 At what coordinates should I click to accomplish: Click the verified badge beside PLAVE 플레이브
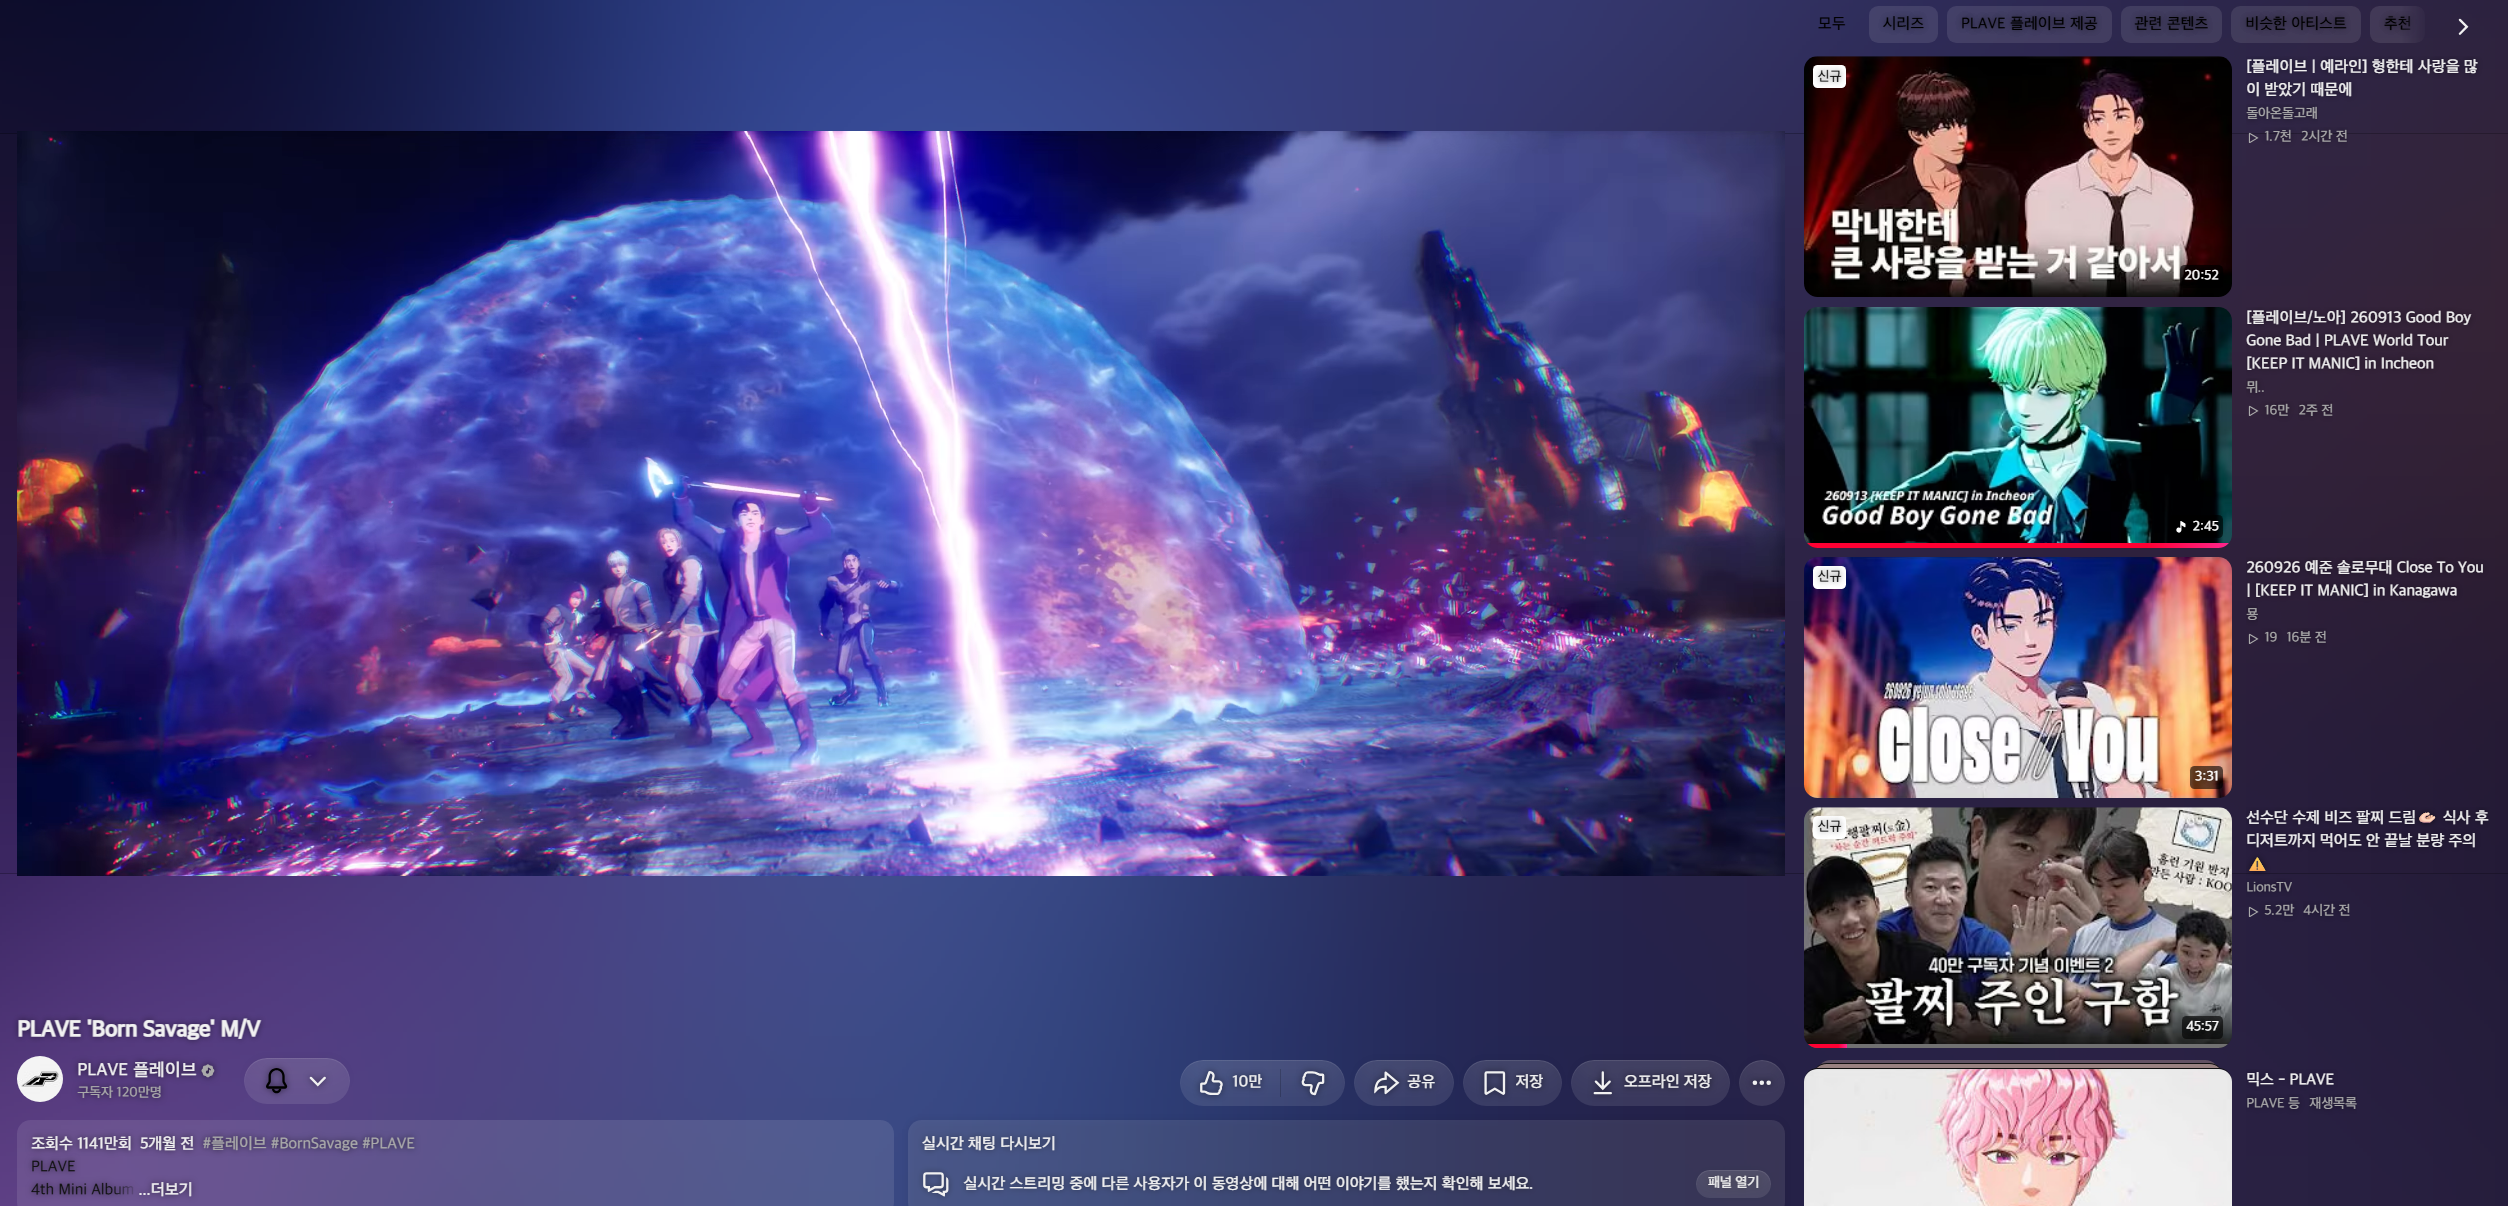click(208, 1071)
